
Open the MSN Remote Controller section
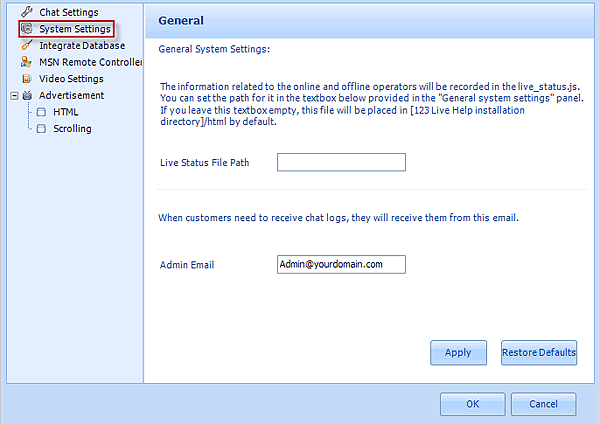91,62
